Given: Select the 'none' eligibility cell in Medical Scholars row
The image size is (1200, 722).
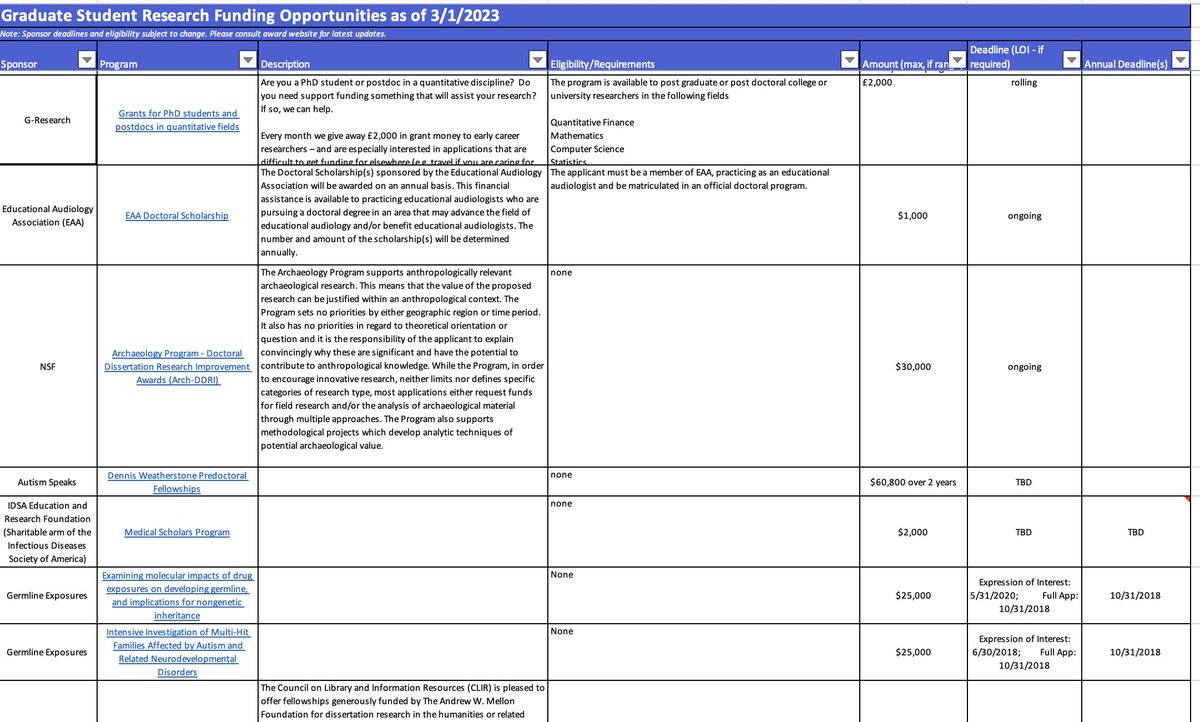Looking at the screenshot, I should (704, 532).
